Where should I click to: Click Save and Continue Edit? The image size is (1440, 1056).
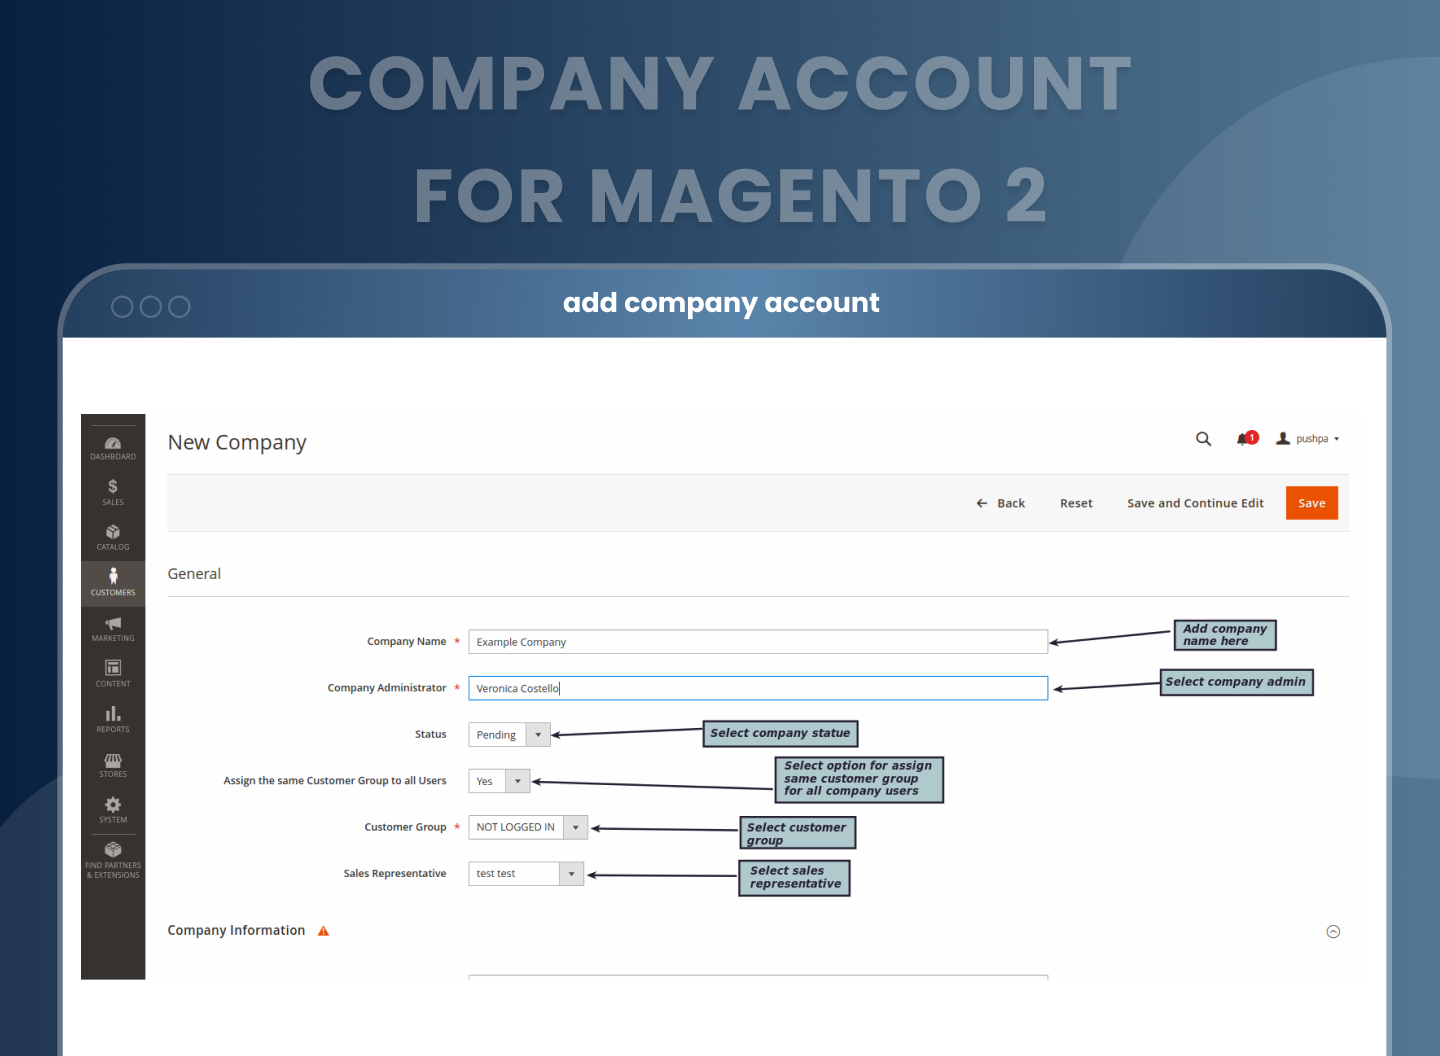click(x=1195, y=504)
